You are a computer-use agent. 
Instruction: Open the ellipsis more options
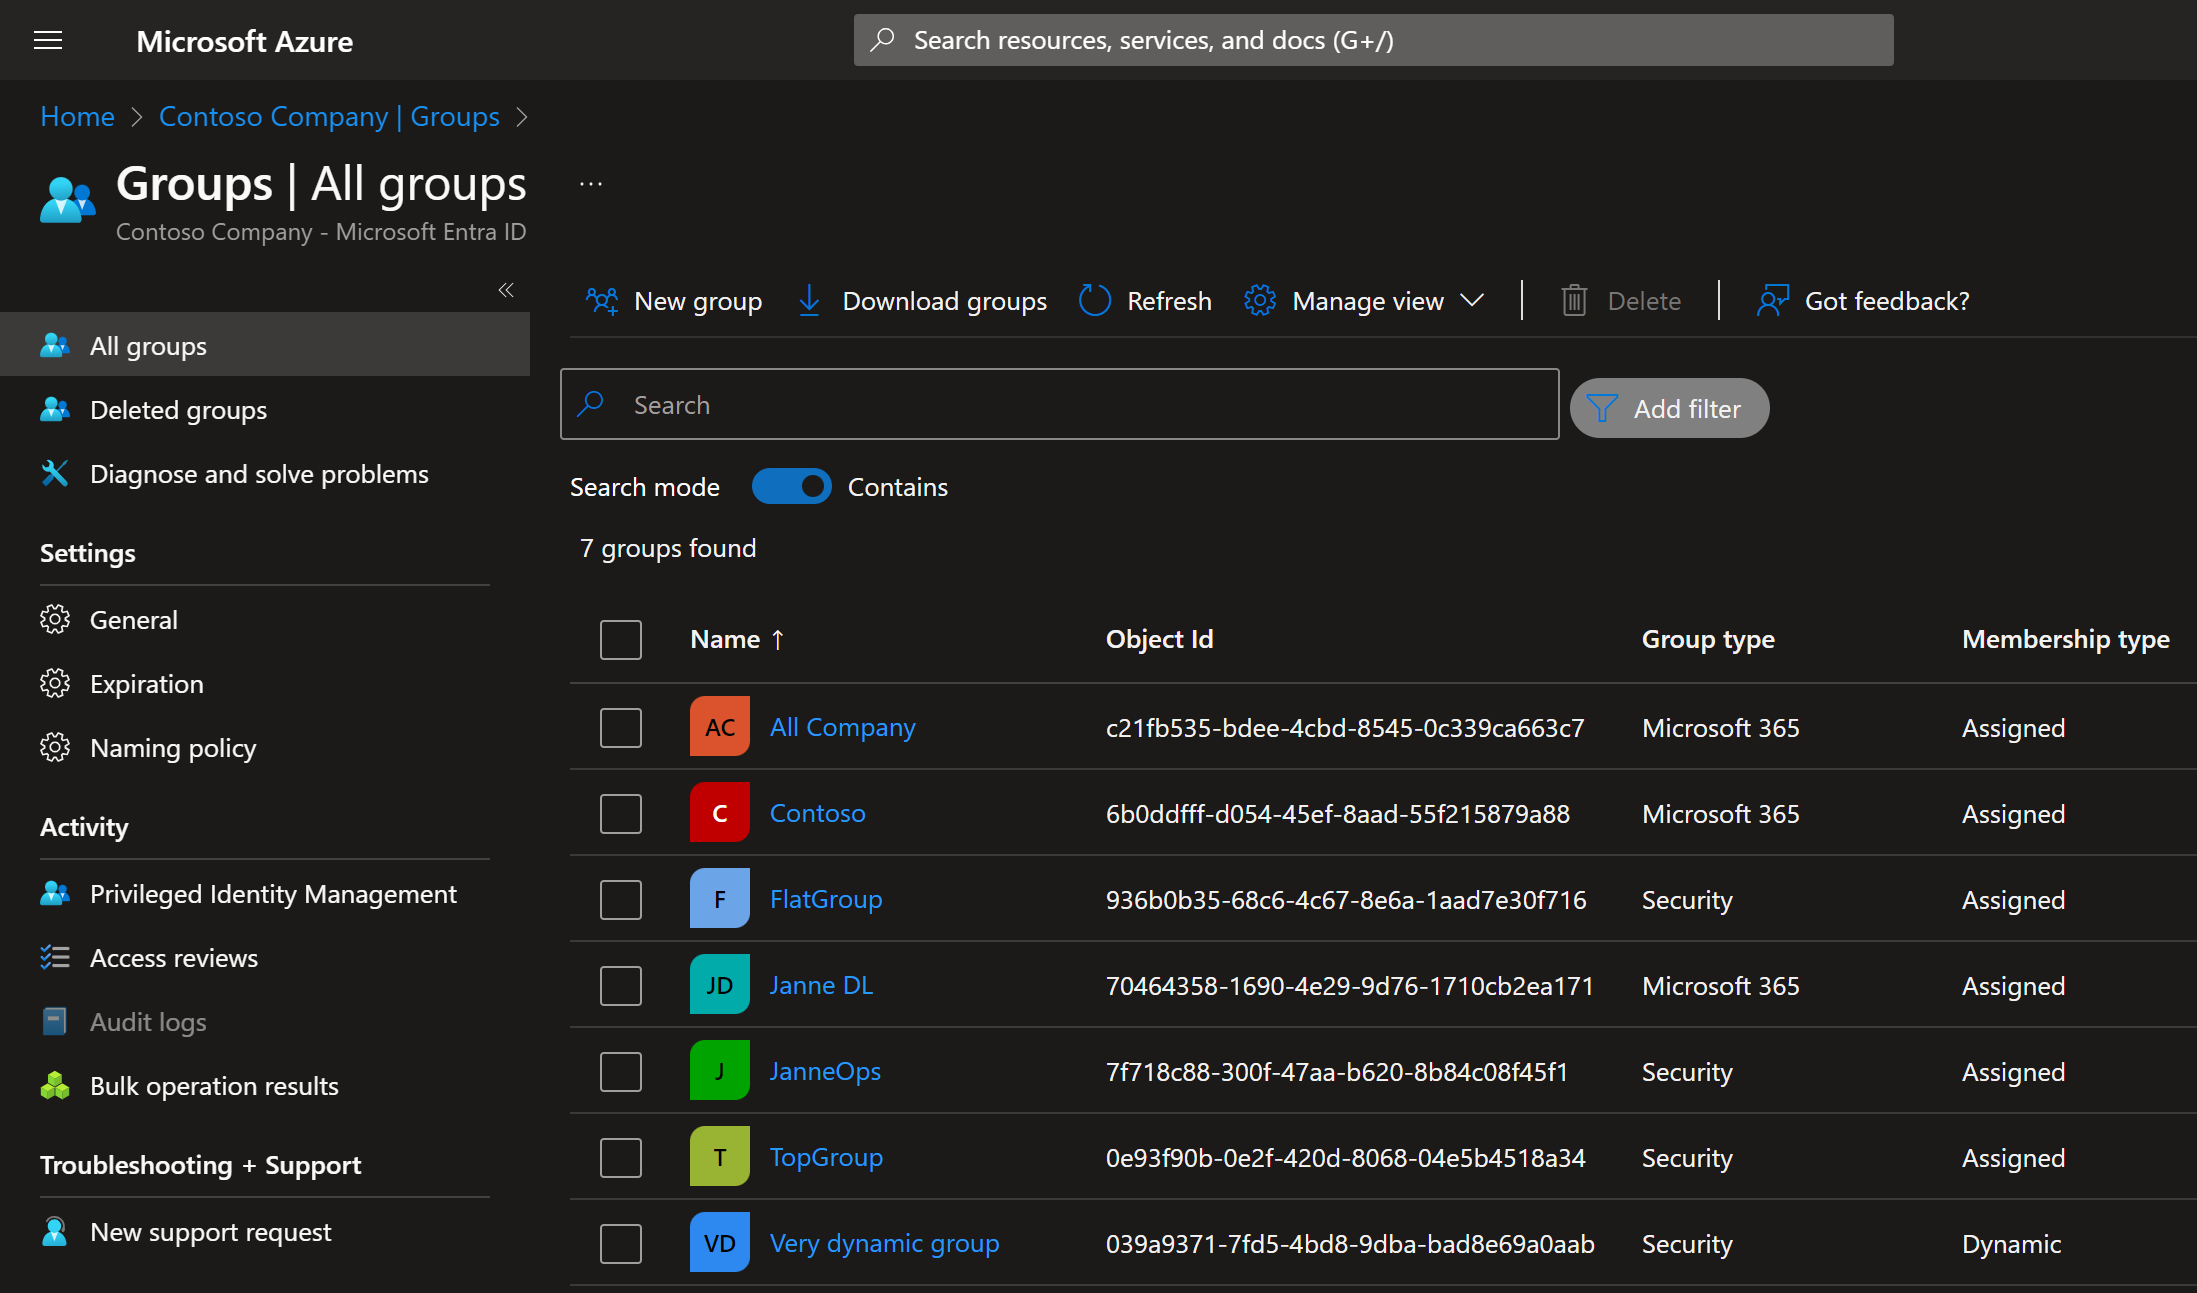pyautogui.click(x=591, y=184)
